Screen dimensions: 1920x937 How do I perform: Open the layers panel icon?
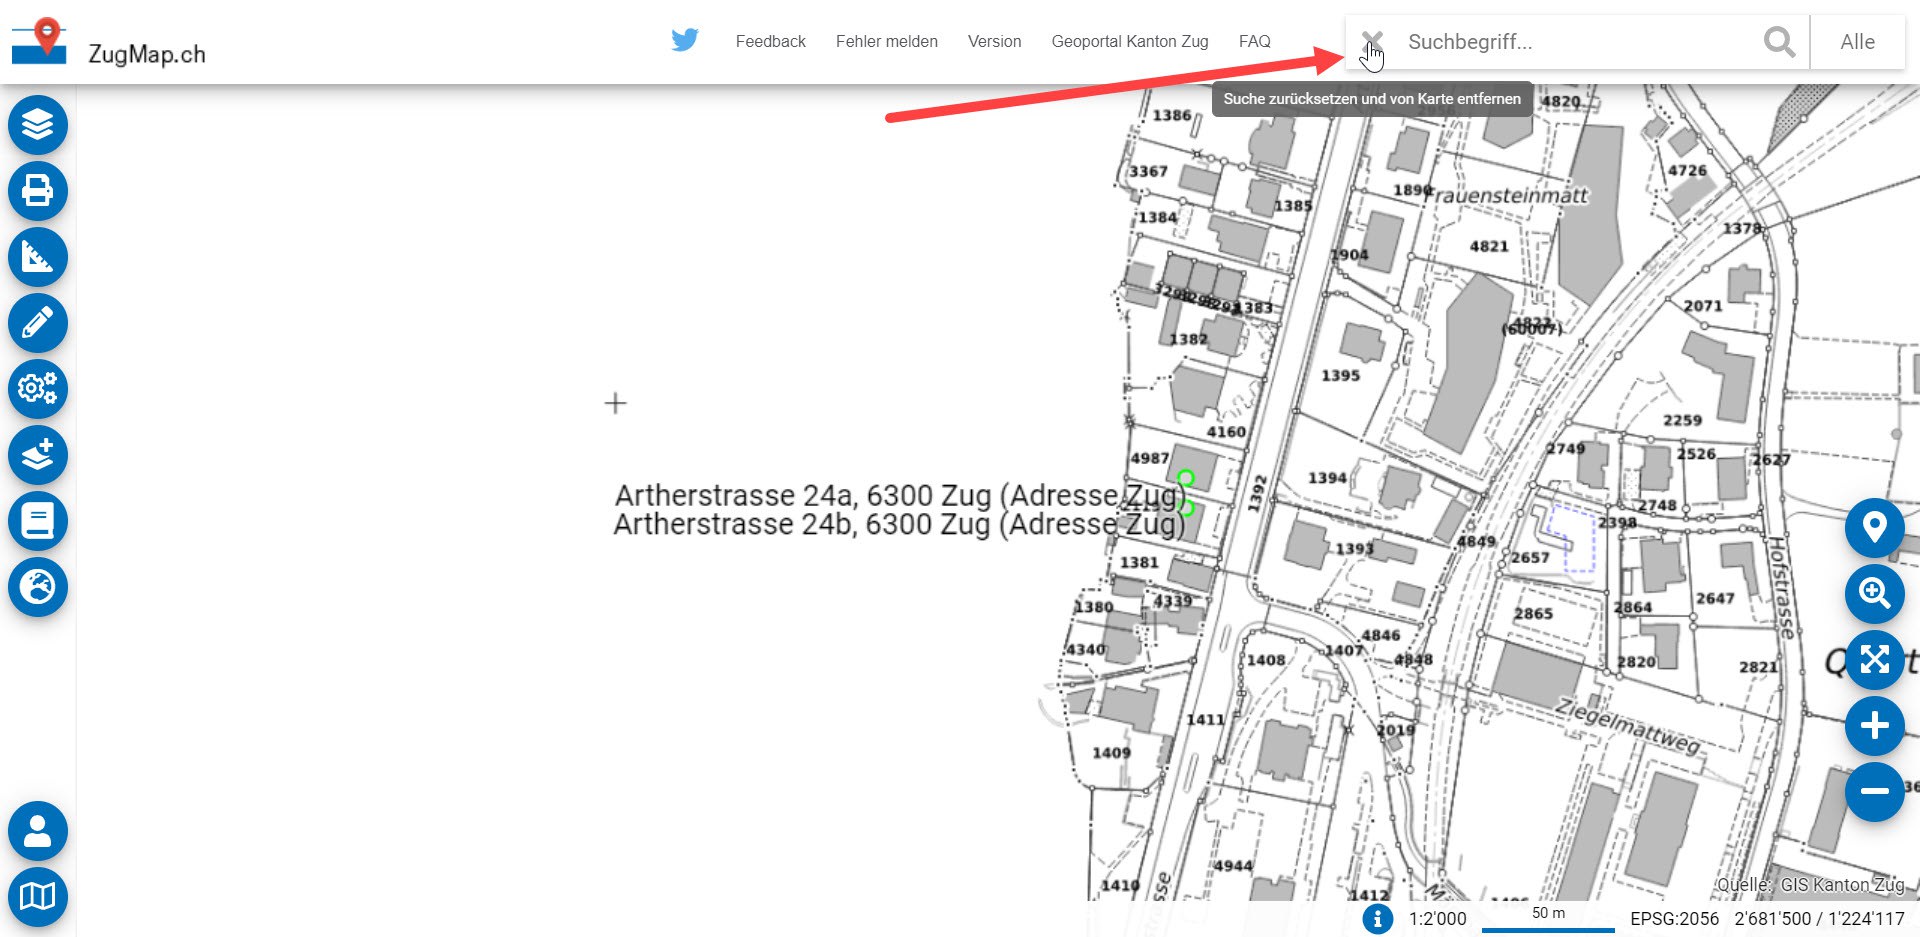click(38, 125)
